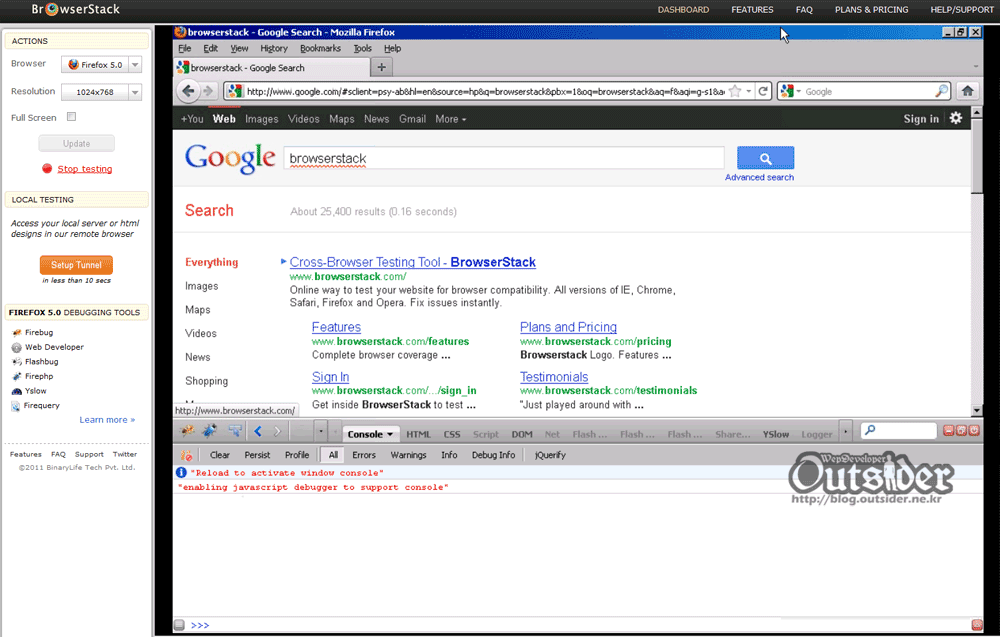Viewport: 1000px width, 637px height.
Task: Reload the page with the refresh icon
Action: click(x=763, y=91)
